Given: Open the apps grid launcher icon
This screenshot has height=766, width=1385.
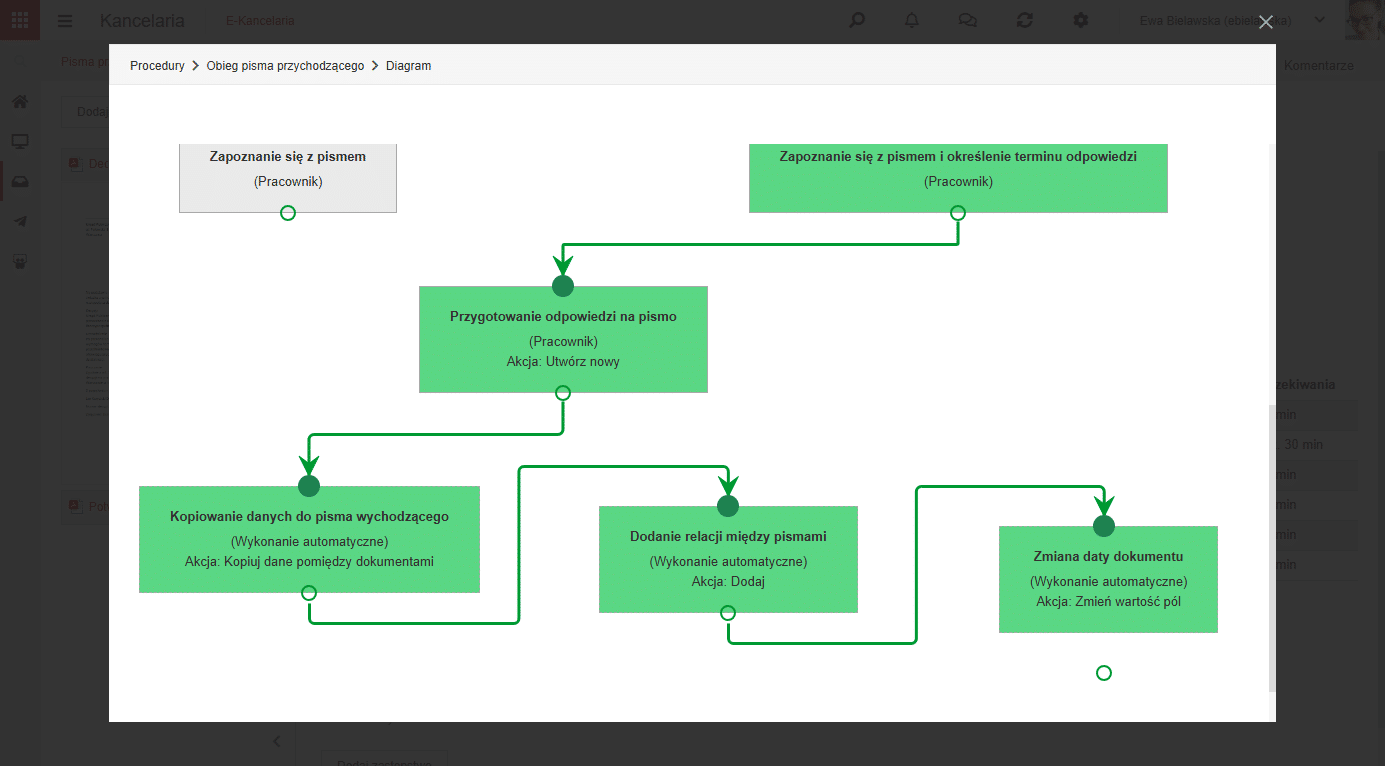Looking at the screenshot, I should (x=20, y=20).
